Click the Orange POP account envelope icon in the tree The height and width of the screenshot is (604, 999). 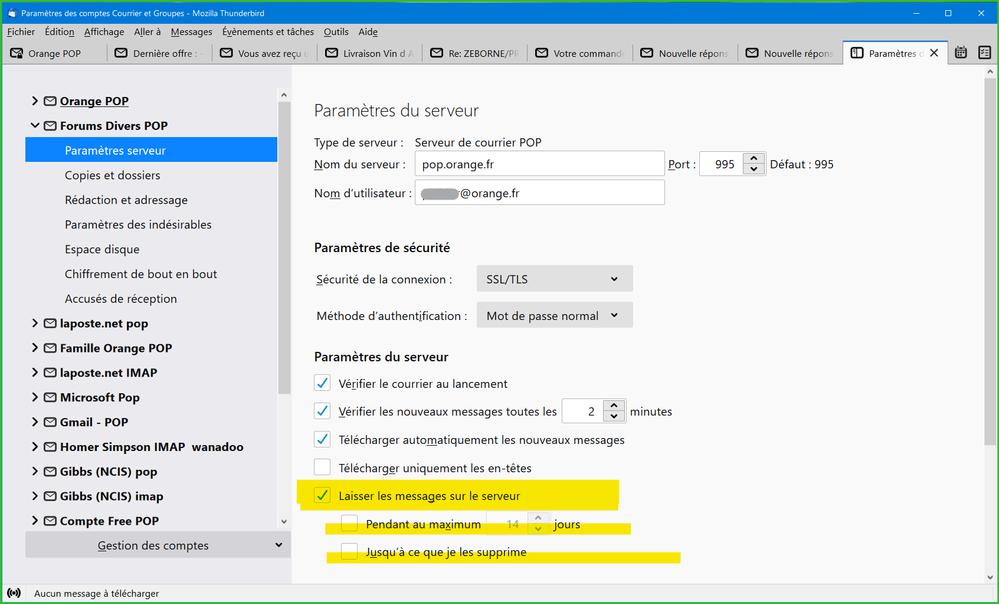[50, 101]
